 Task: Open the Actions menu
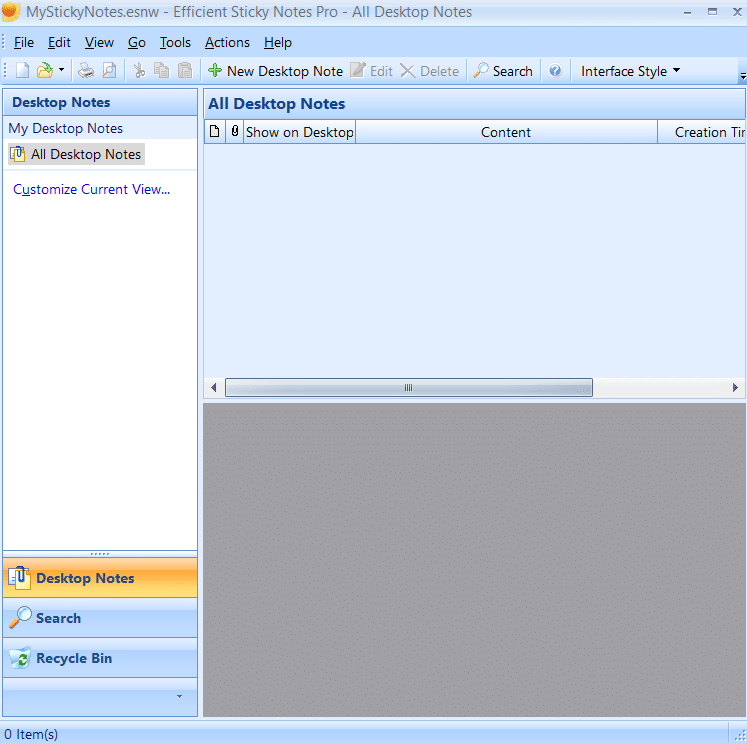point(227,42)
